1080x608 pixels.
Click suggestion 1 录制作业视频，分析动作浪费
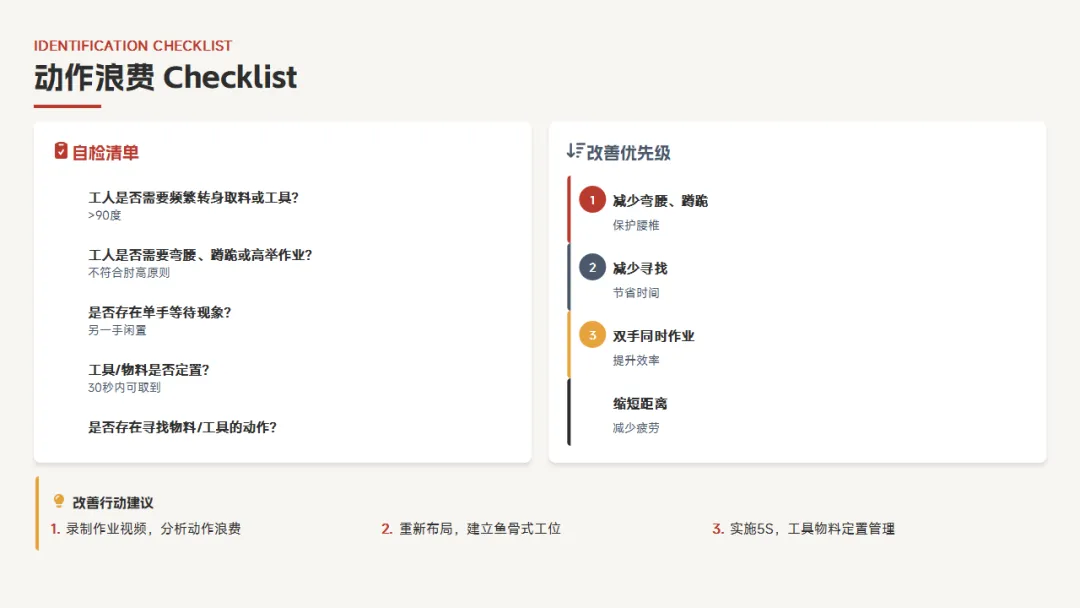click(x=152, y=529)
